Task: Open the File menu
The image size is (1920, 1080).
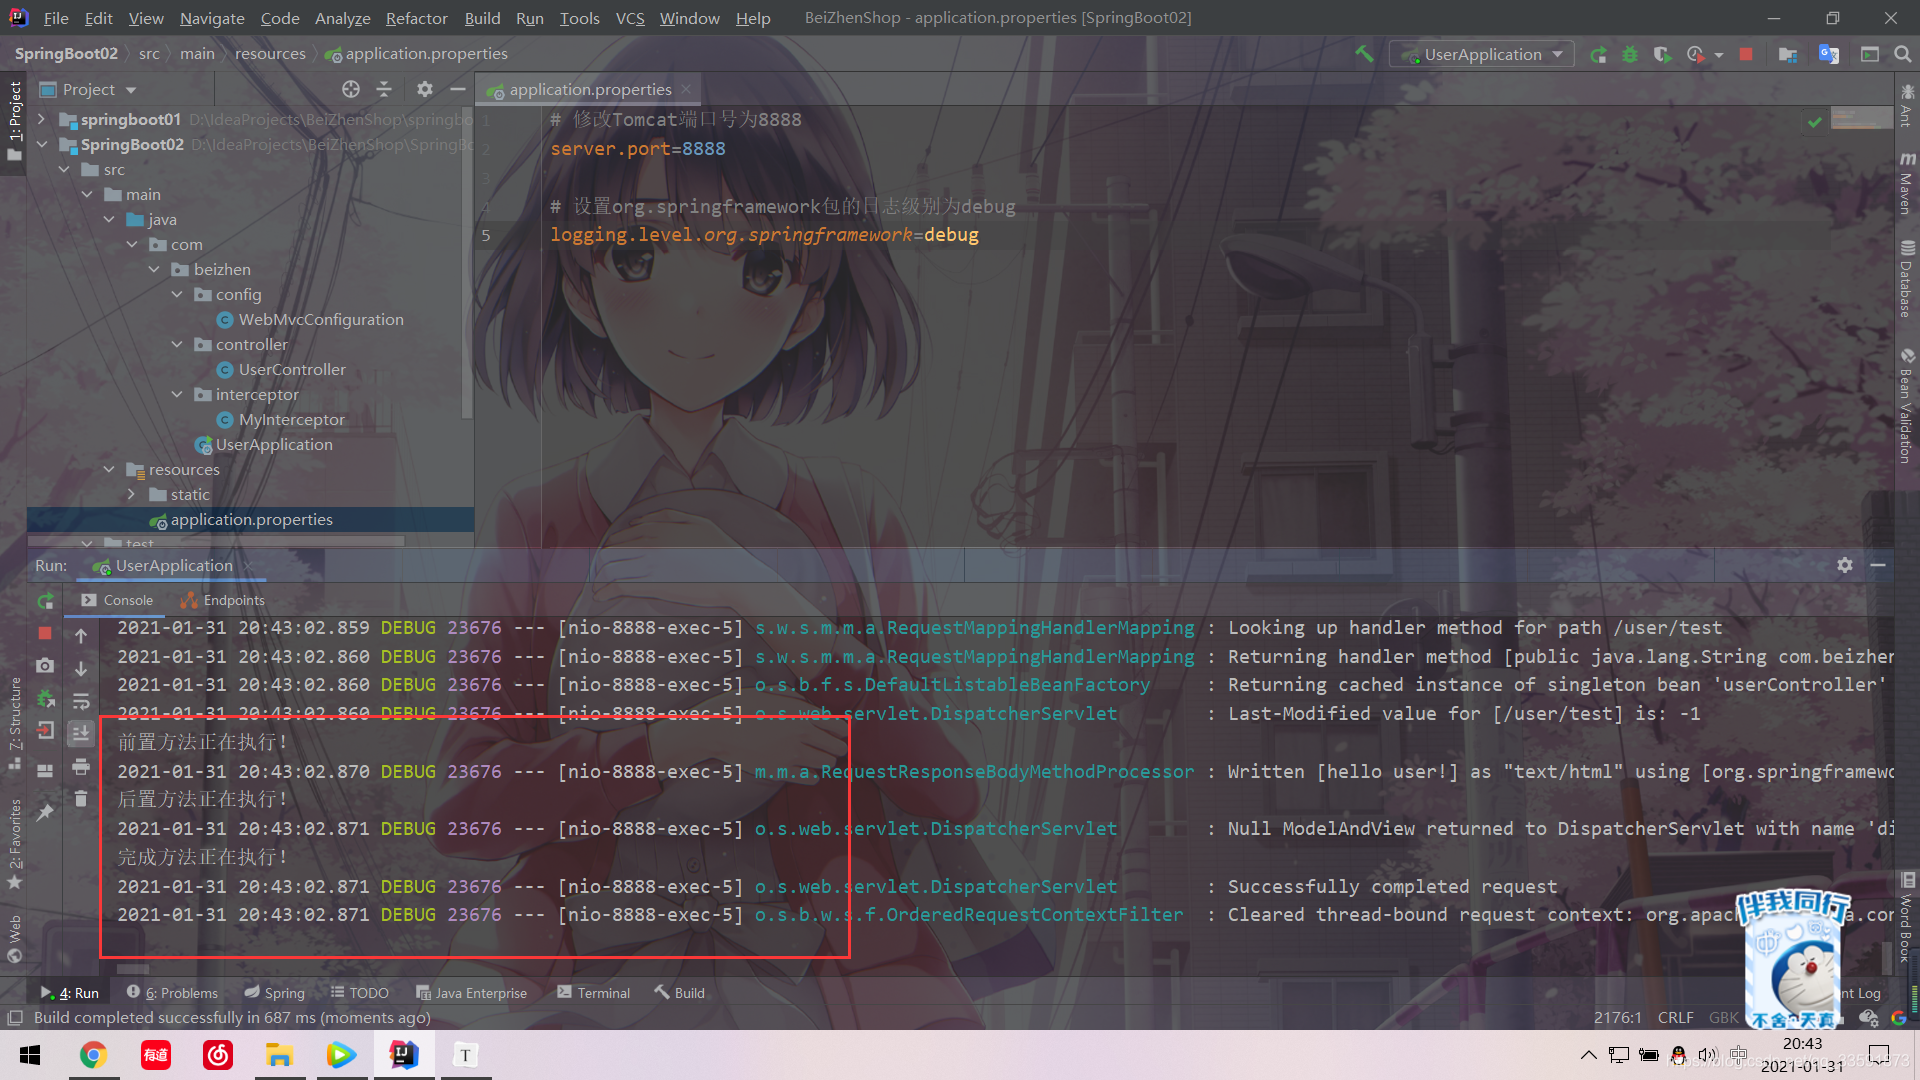Action: [x=56, y=18]
